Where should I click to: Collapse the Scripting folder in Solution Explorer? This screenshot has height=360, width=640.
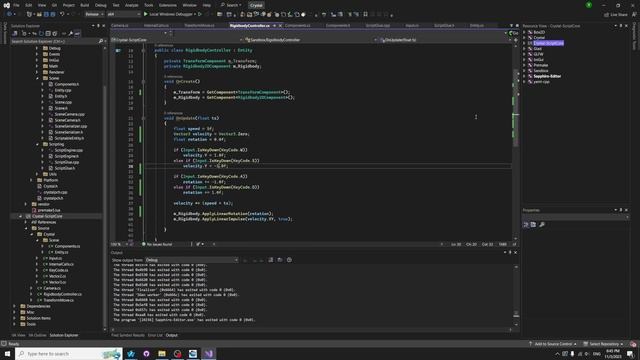(37, 144)
